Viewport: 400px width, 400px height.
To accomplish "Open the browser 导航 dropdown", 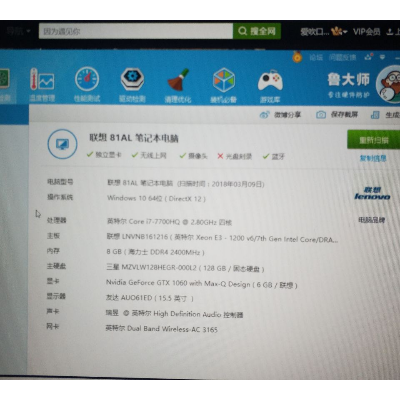I will click(x=18, y=31).
